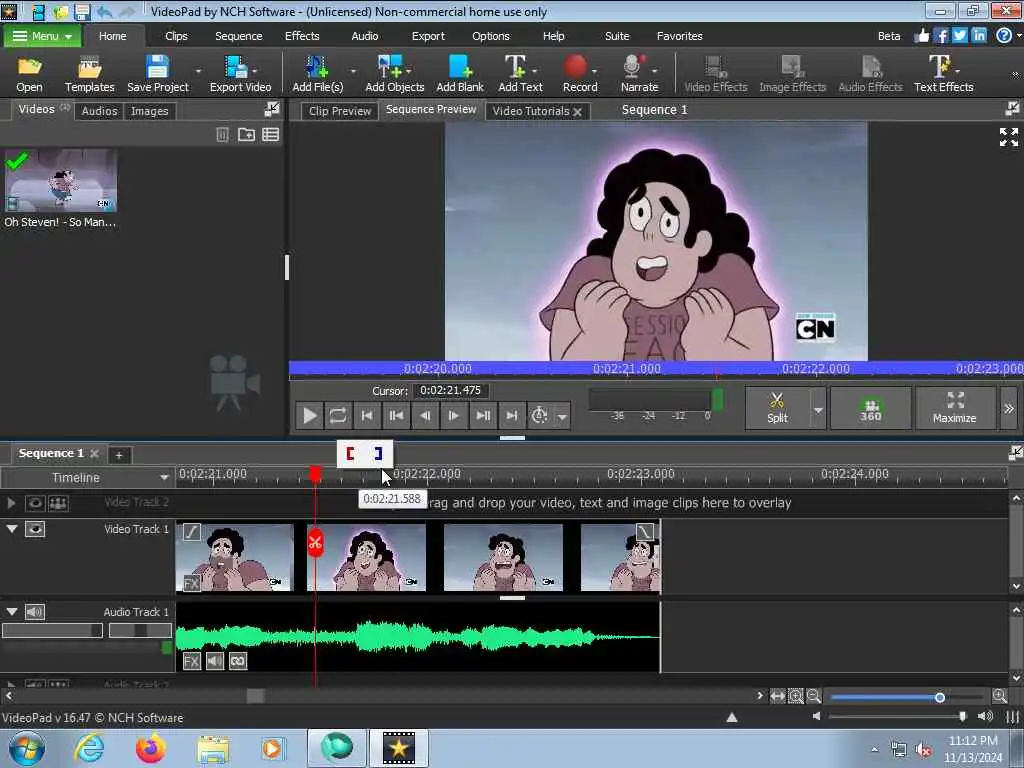
Task: Open the Text Effects tool
Action: (x=943, y=73)
